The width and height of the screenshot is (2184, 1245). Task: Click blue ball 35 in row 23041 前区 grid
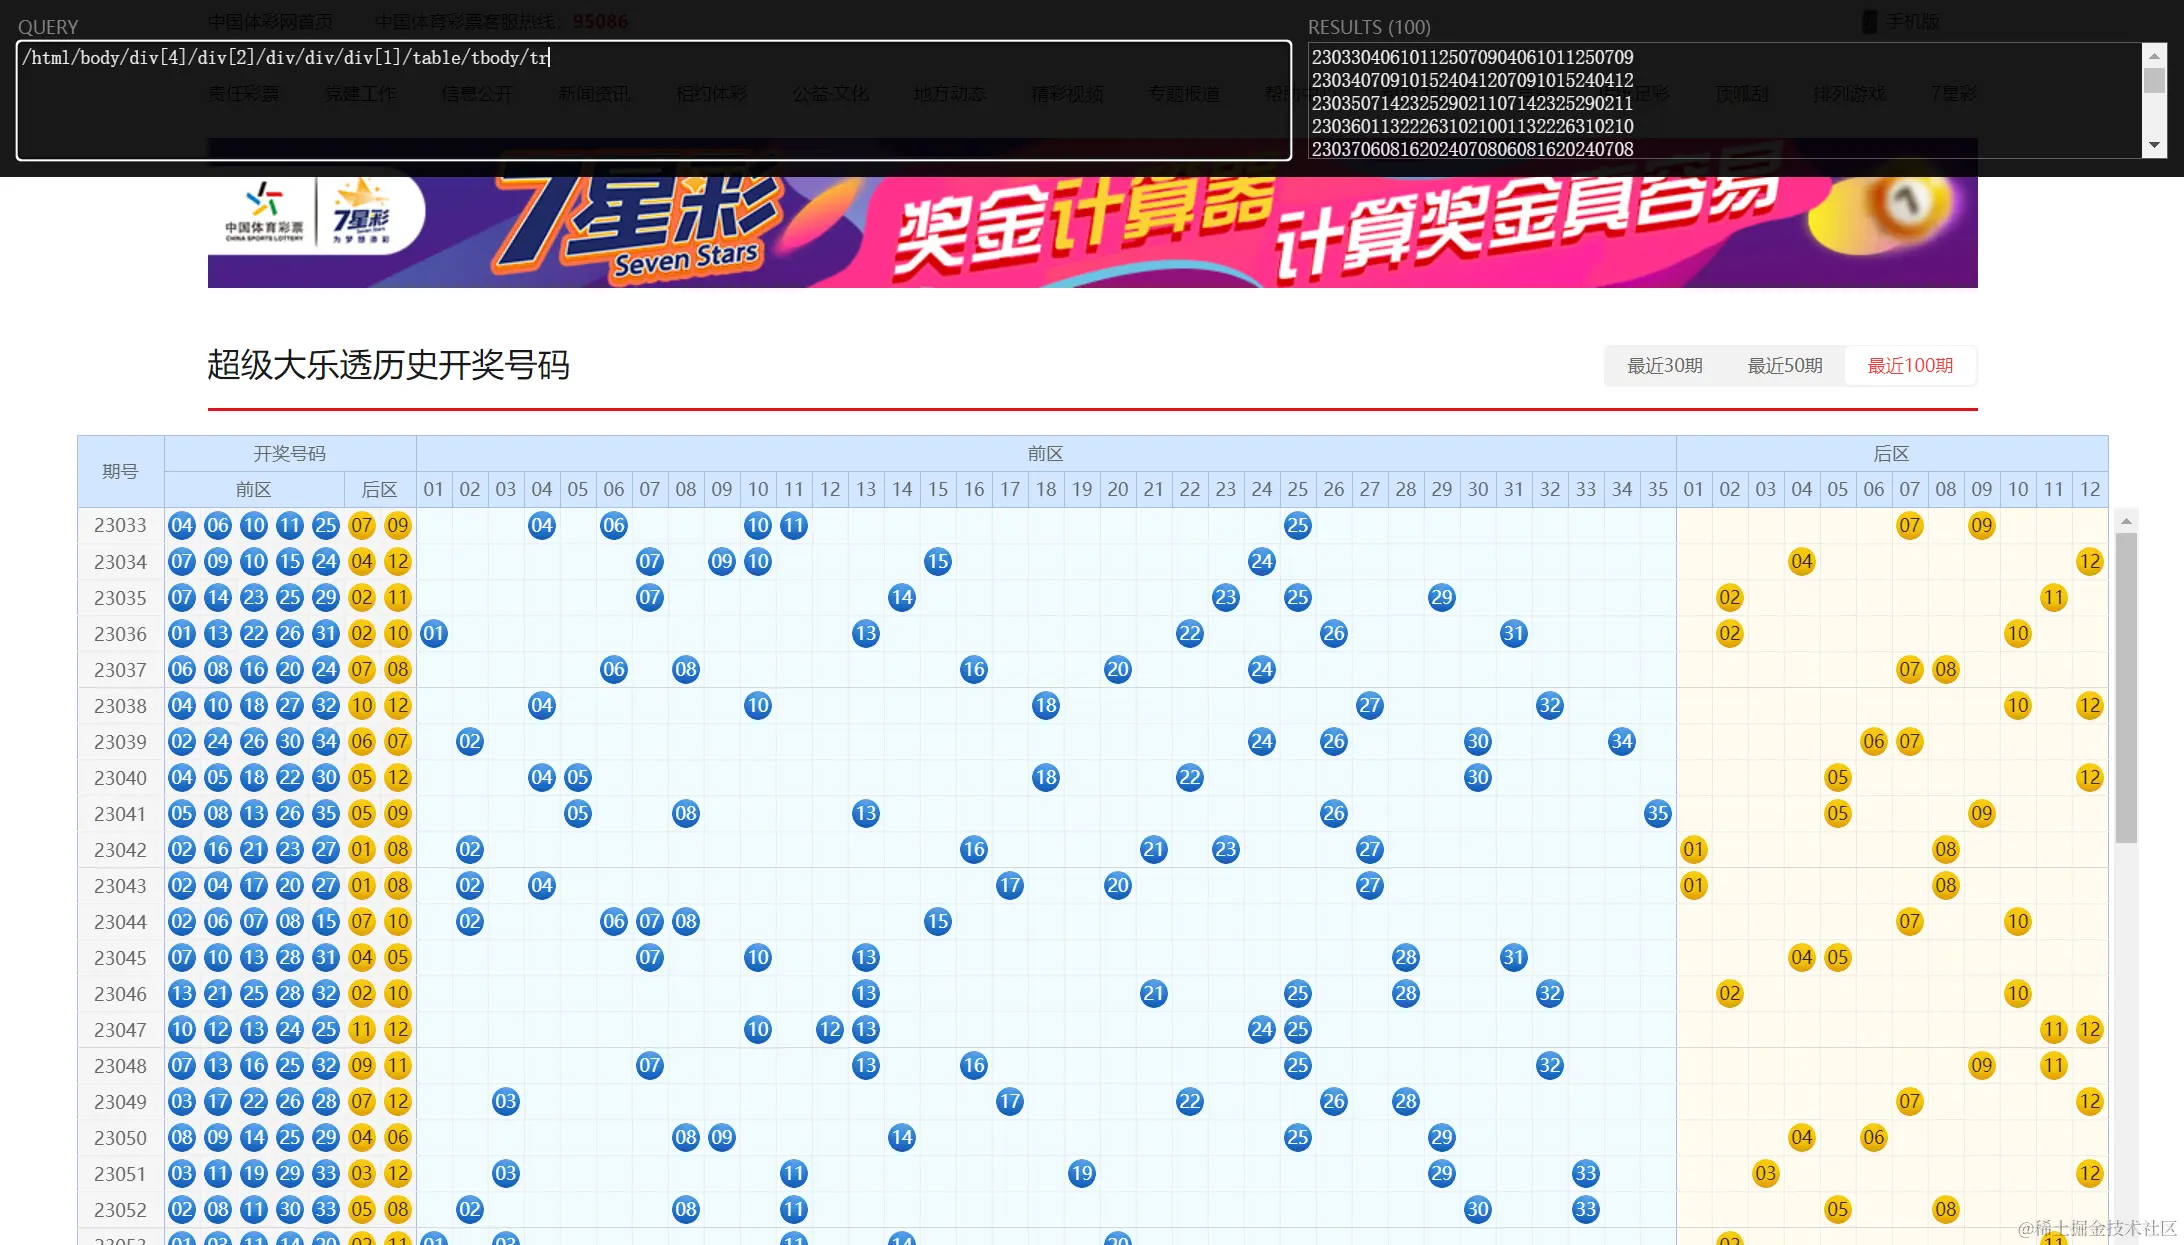1657,813
